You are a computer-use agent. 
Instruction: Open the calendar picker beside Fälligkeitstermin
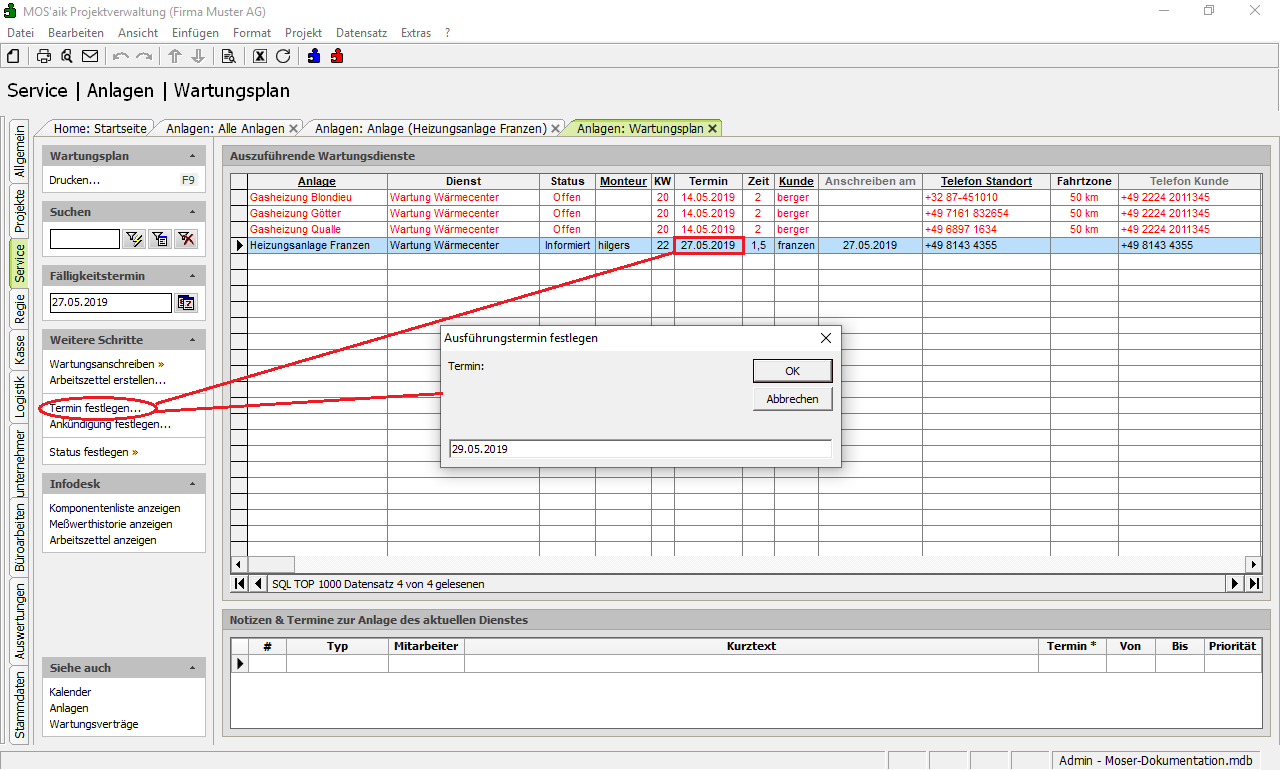186,303
